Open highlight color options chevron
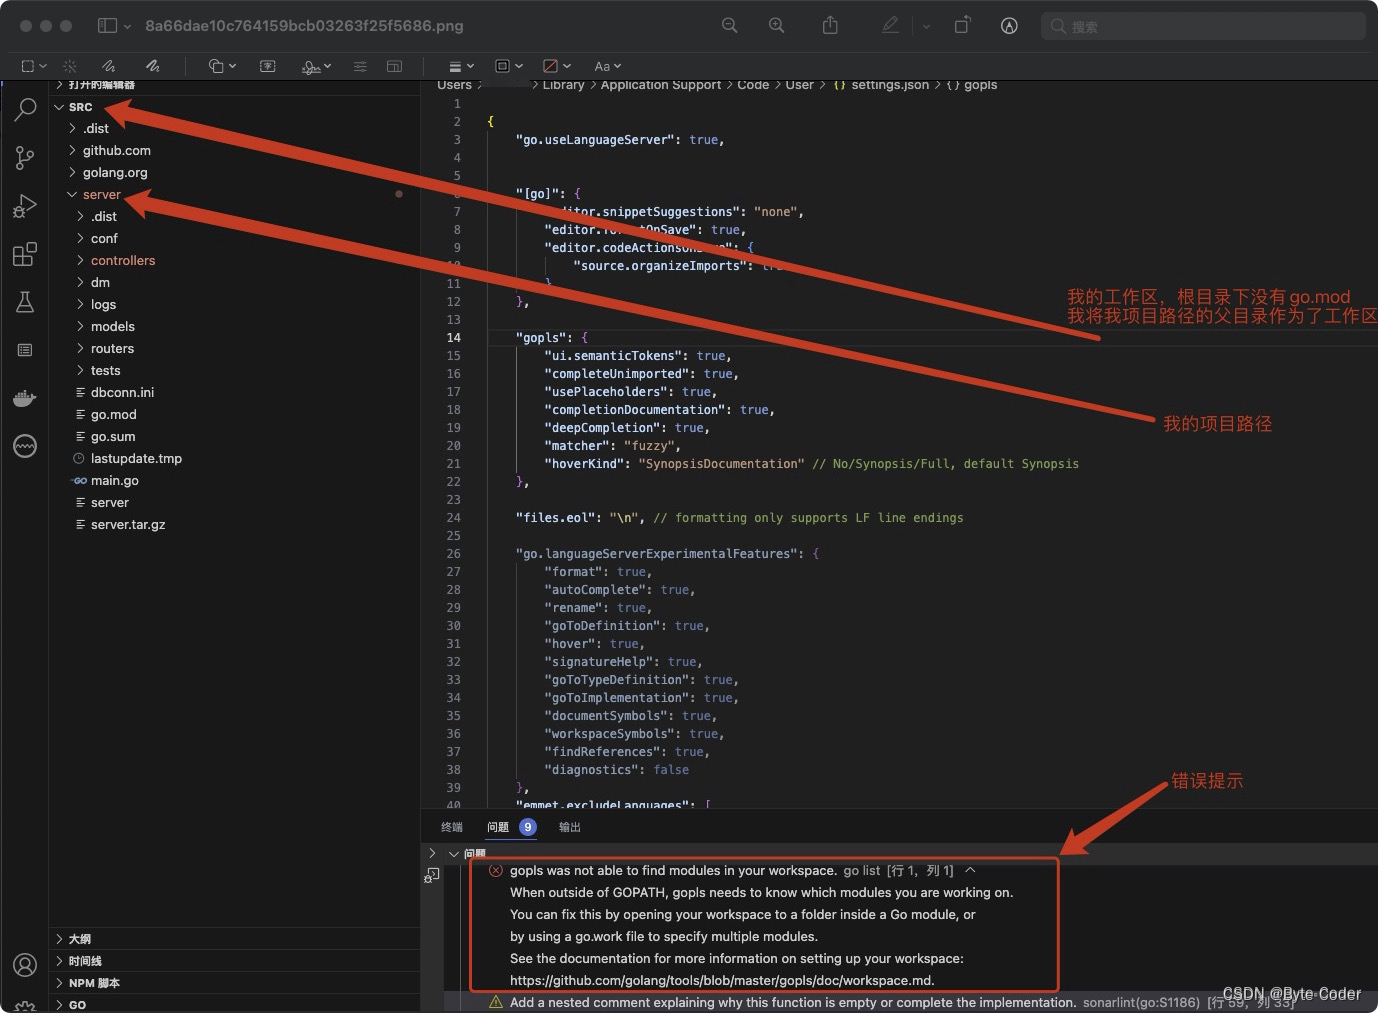This screenshot has height=1013, width=1378. coord(926,27)
